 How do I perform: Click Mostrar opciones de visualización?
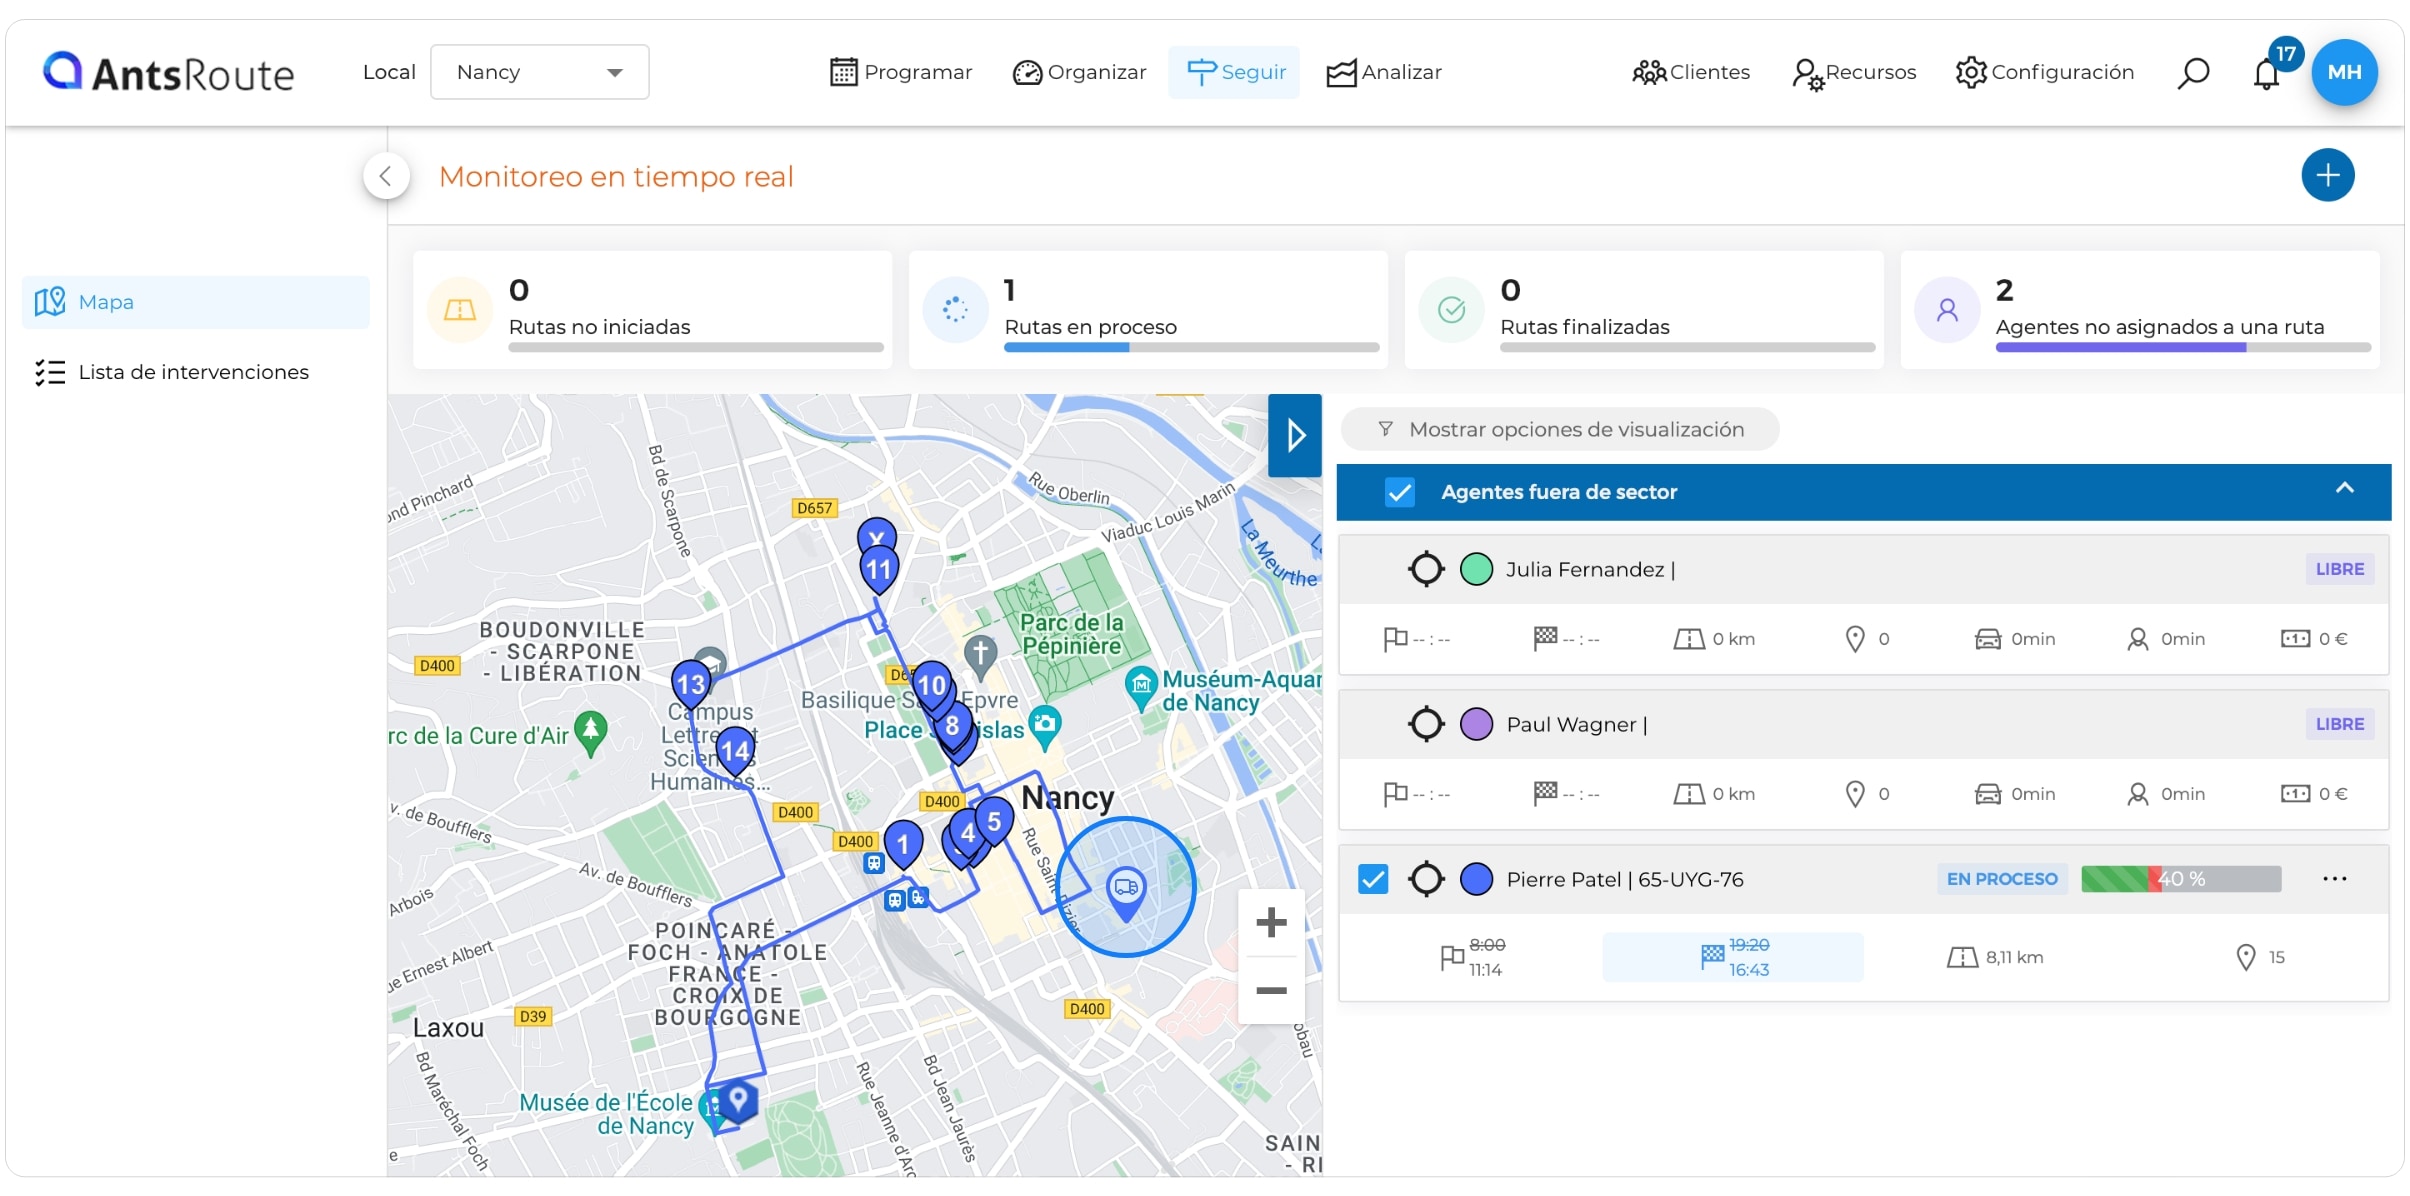(1560, 429)
